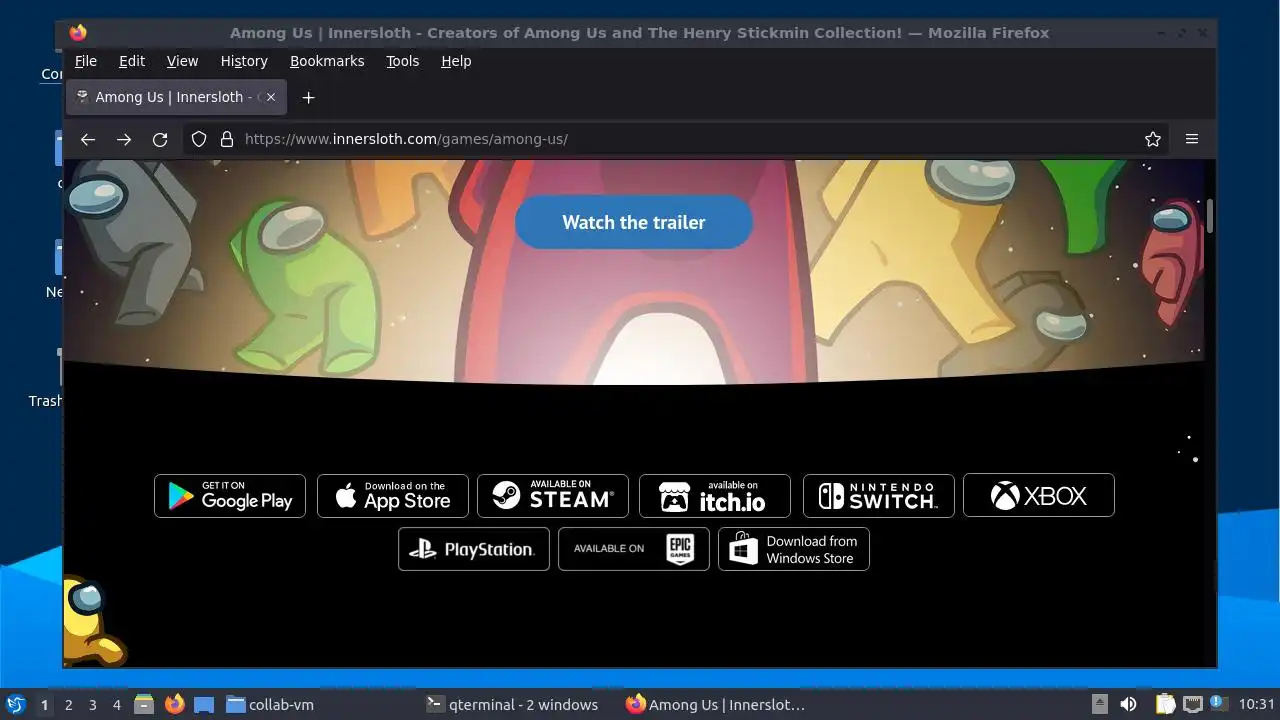Switch to virtual desktop 4
The width and height of the screenshot is (1280, 720).
click(116, 705)
